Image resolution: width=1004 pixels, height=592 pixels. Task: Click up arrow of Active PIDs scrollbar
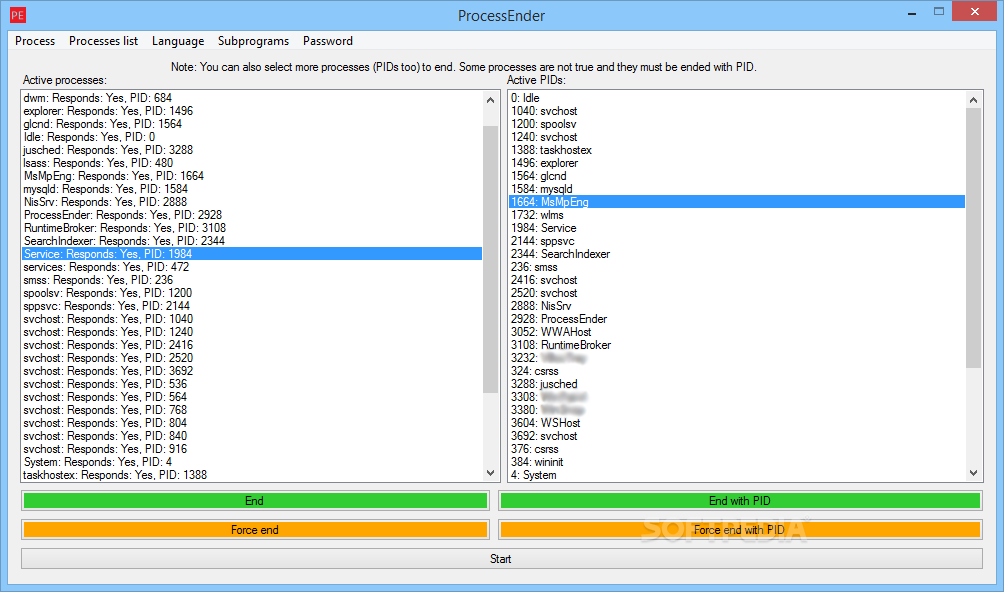point(973,100)
